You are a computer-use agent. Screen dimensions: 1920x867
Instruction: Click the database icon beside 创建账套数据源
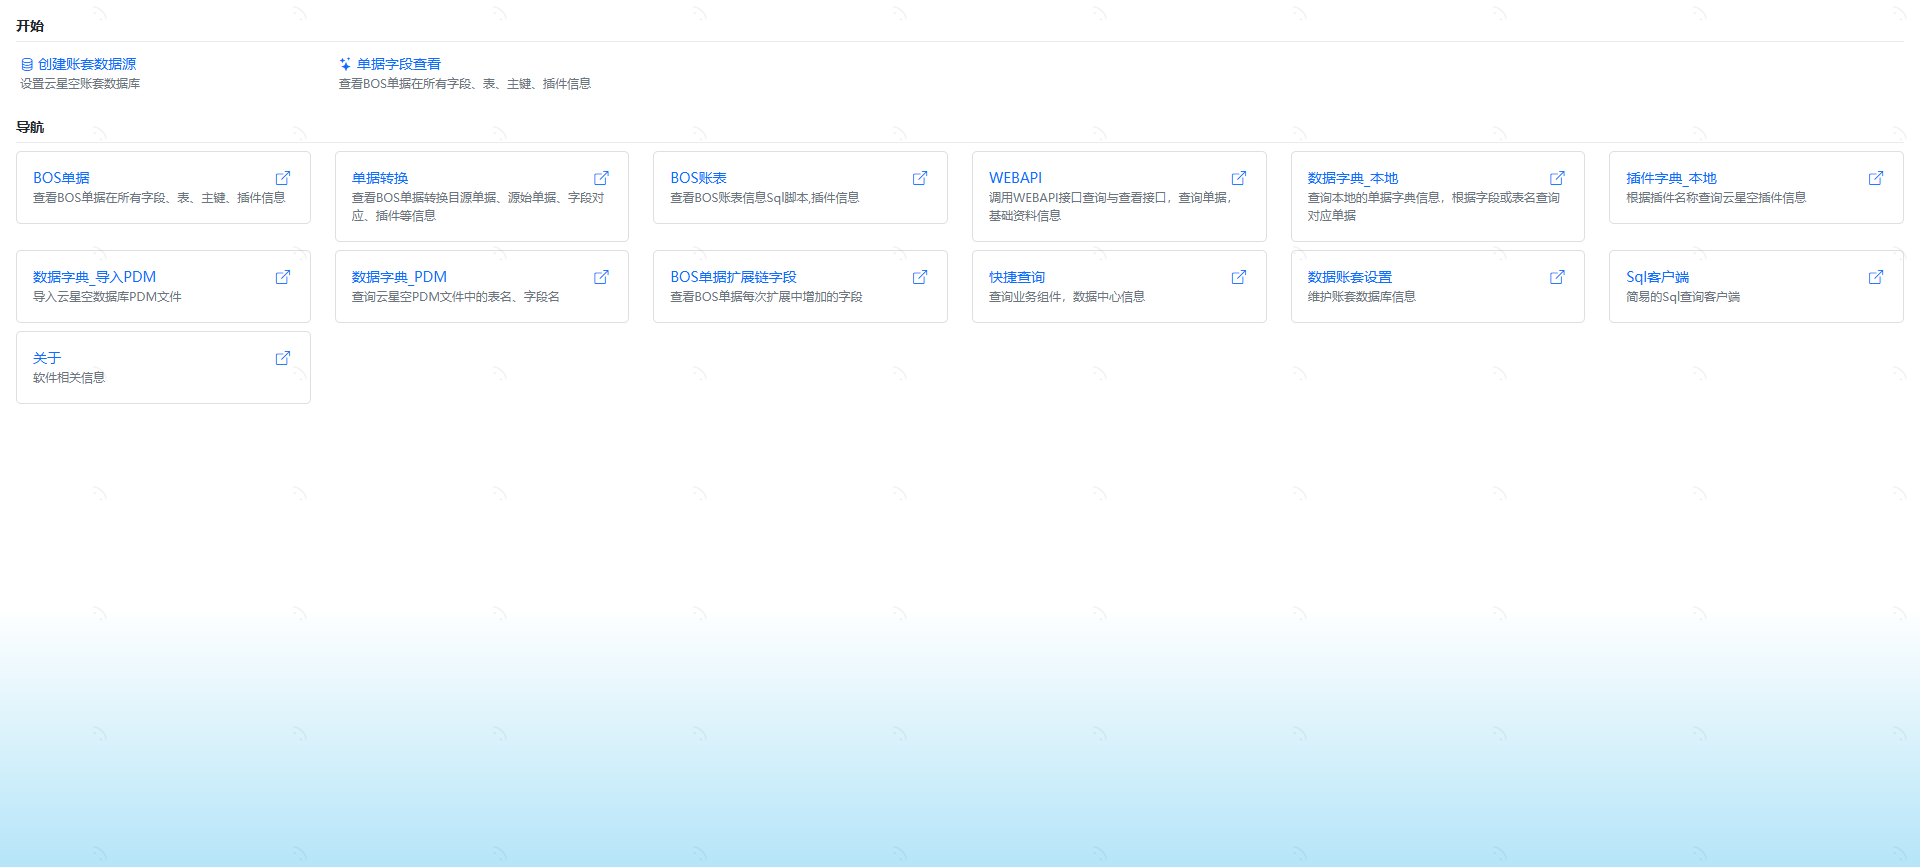point(27,64)
